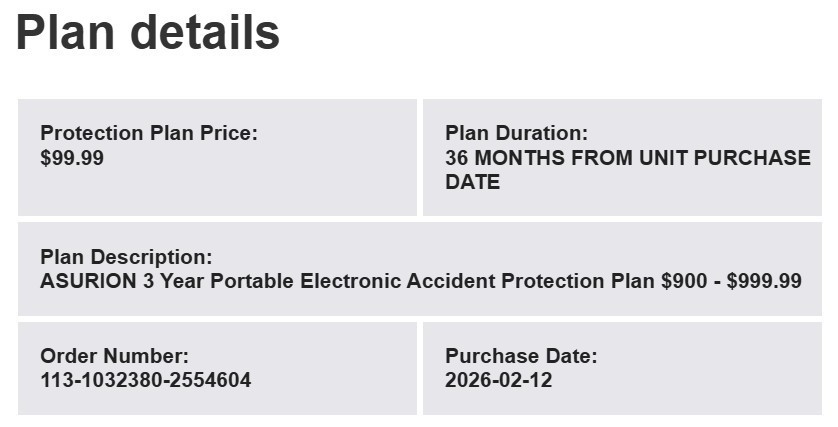Click the Plan Description label
The image size is (838, 427).
point(126,257)
